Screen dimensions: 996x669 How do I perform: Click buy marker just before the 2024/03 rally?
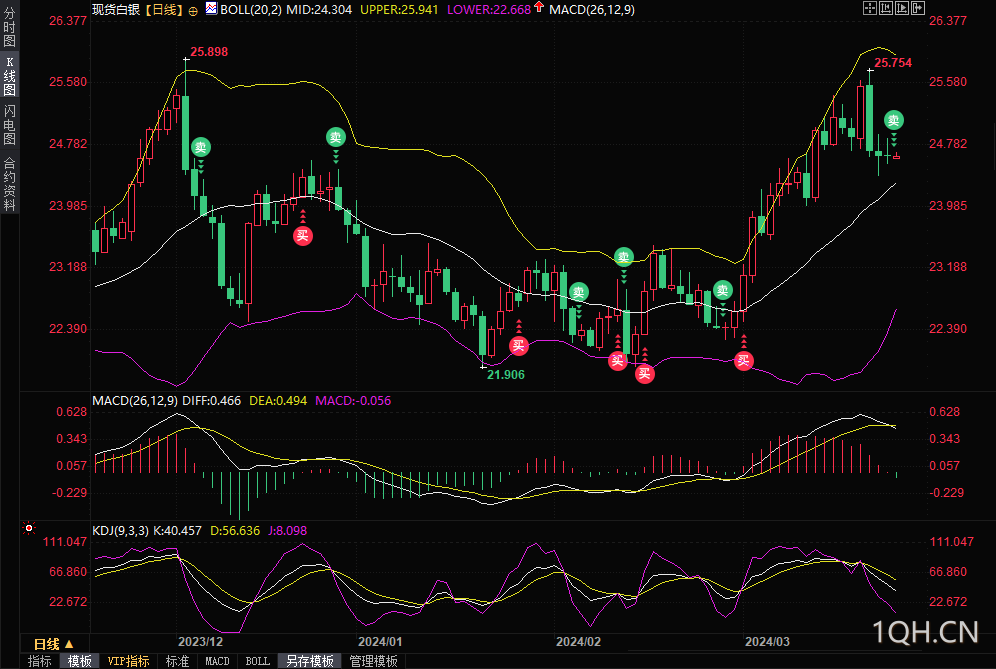point(743,361)
